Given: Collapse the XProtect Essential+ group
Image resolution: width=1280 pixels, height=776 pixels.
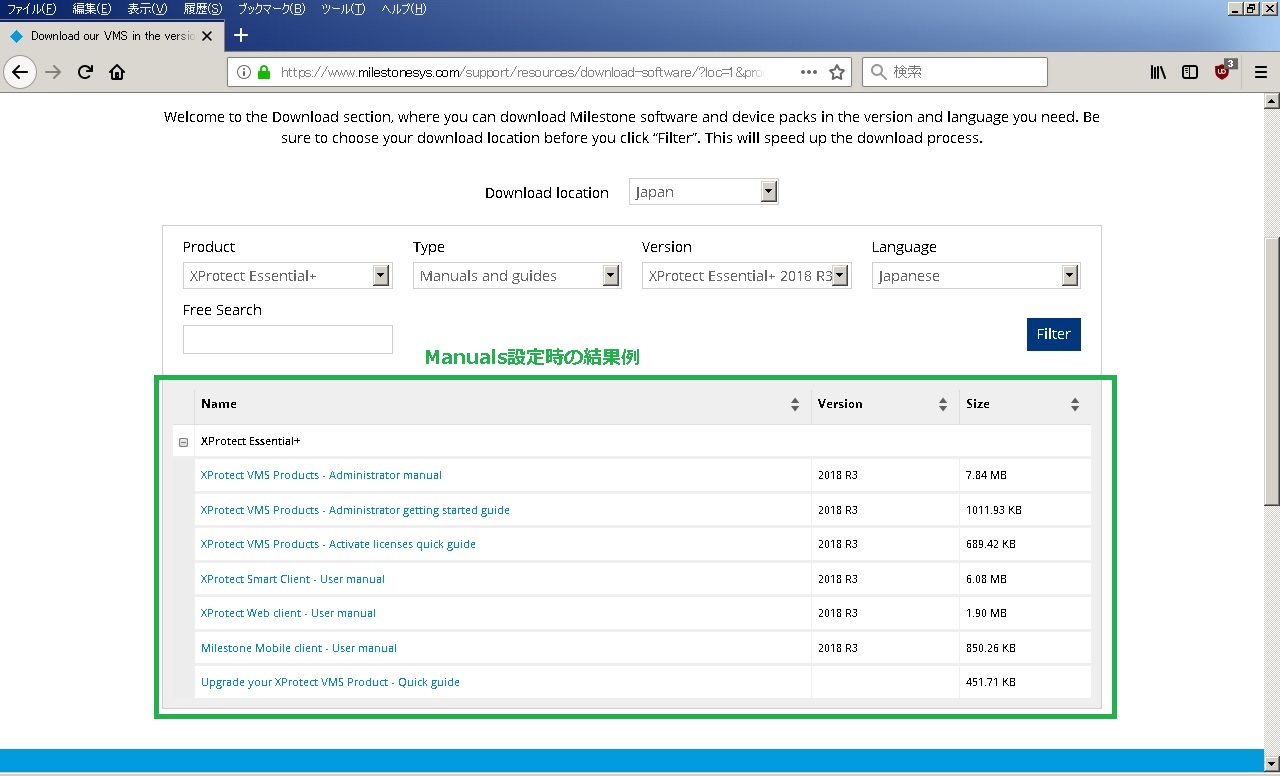Looking at the screenshot, I should pyautogui.click(x=183, y=442).
